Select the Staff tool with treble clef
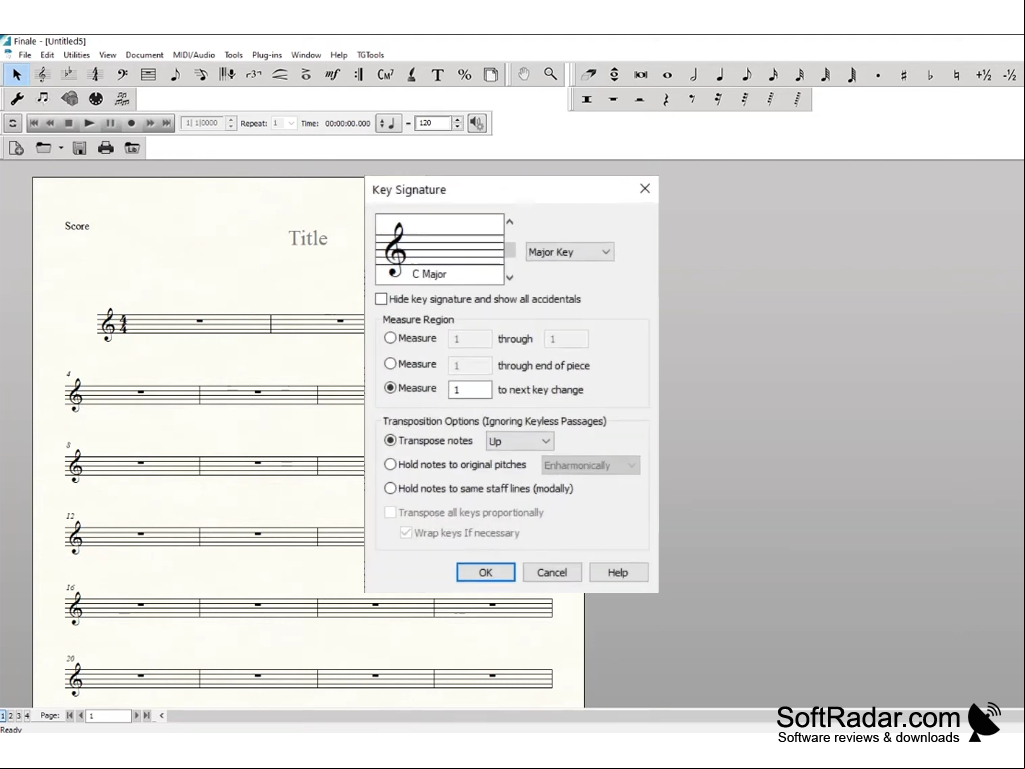1025x769 pixels. [x=42, y=75]
